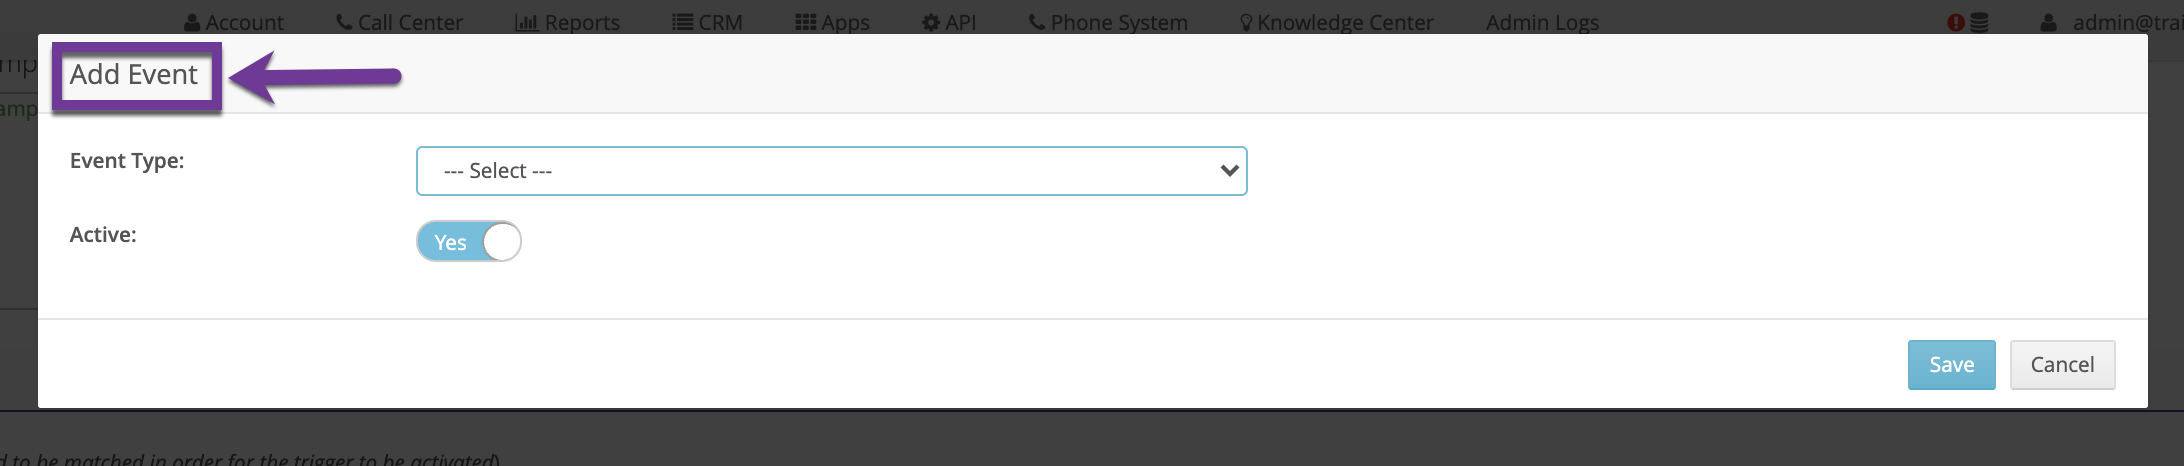Click the Knowledge Center lightbulb icon

point(1246,22)
